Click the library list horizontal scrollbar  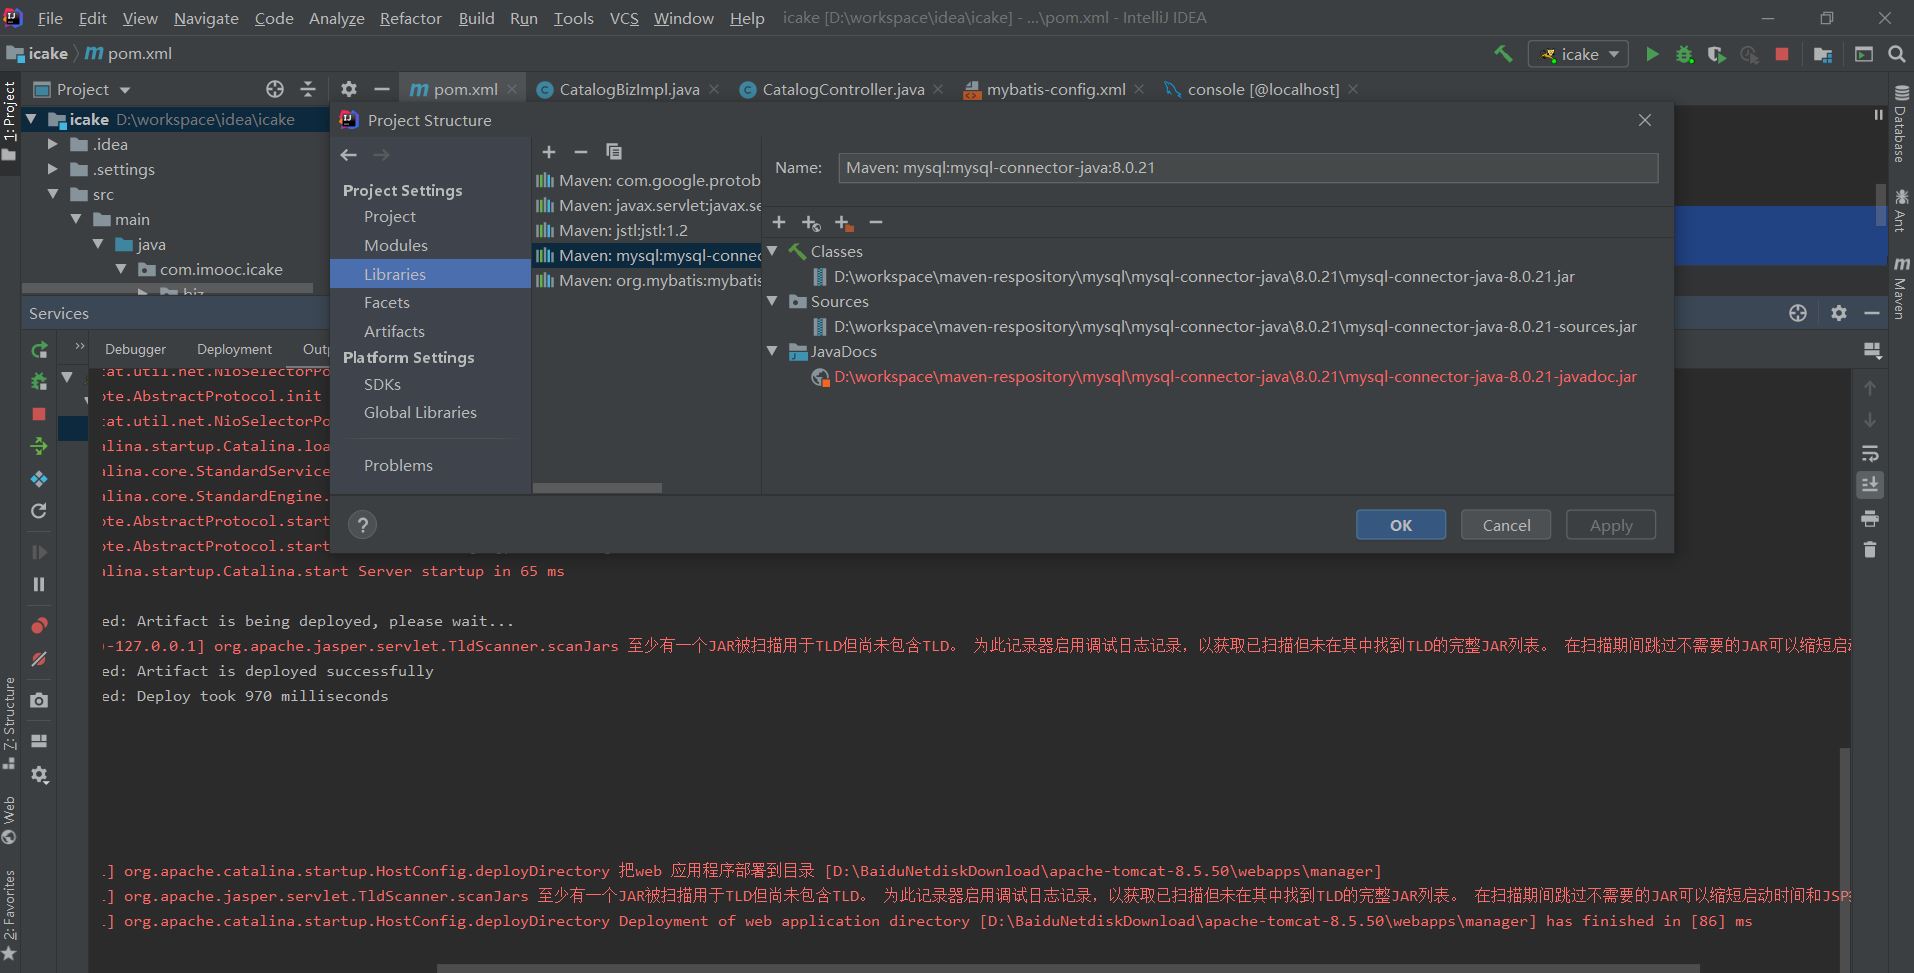pos(597,488)
